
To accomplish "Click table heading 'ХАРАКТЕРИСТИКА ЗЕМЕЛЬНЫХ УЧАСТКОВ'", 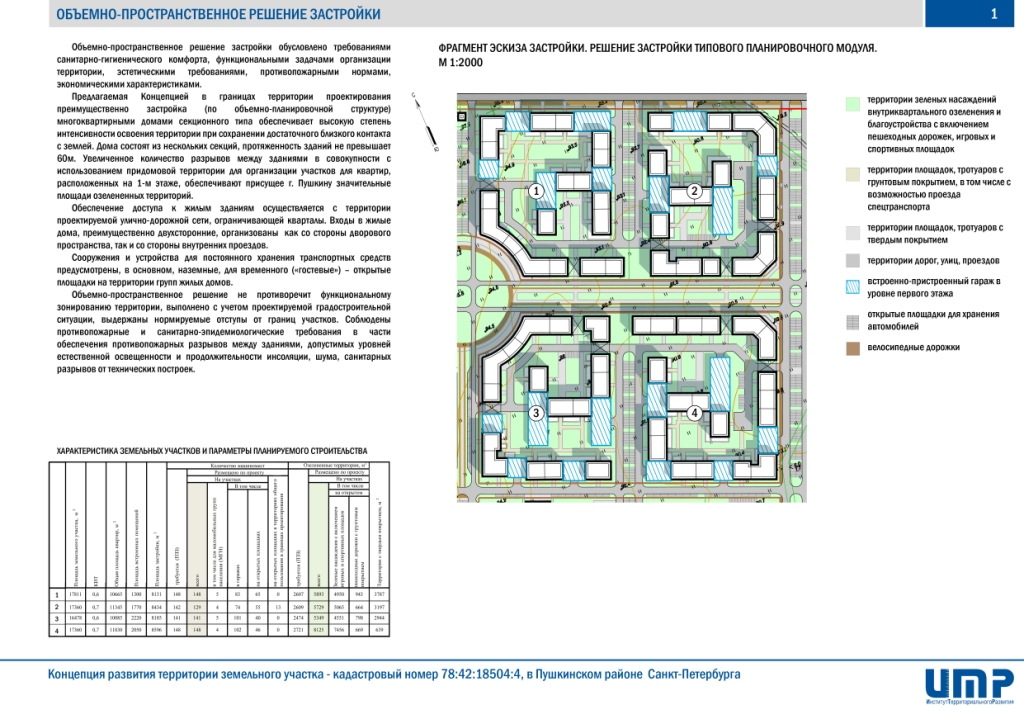I will pos(212,451).
